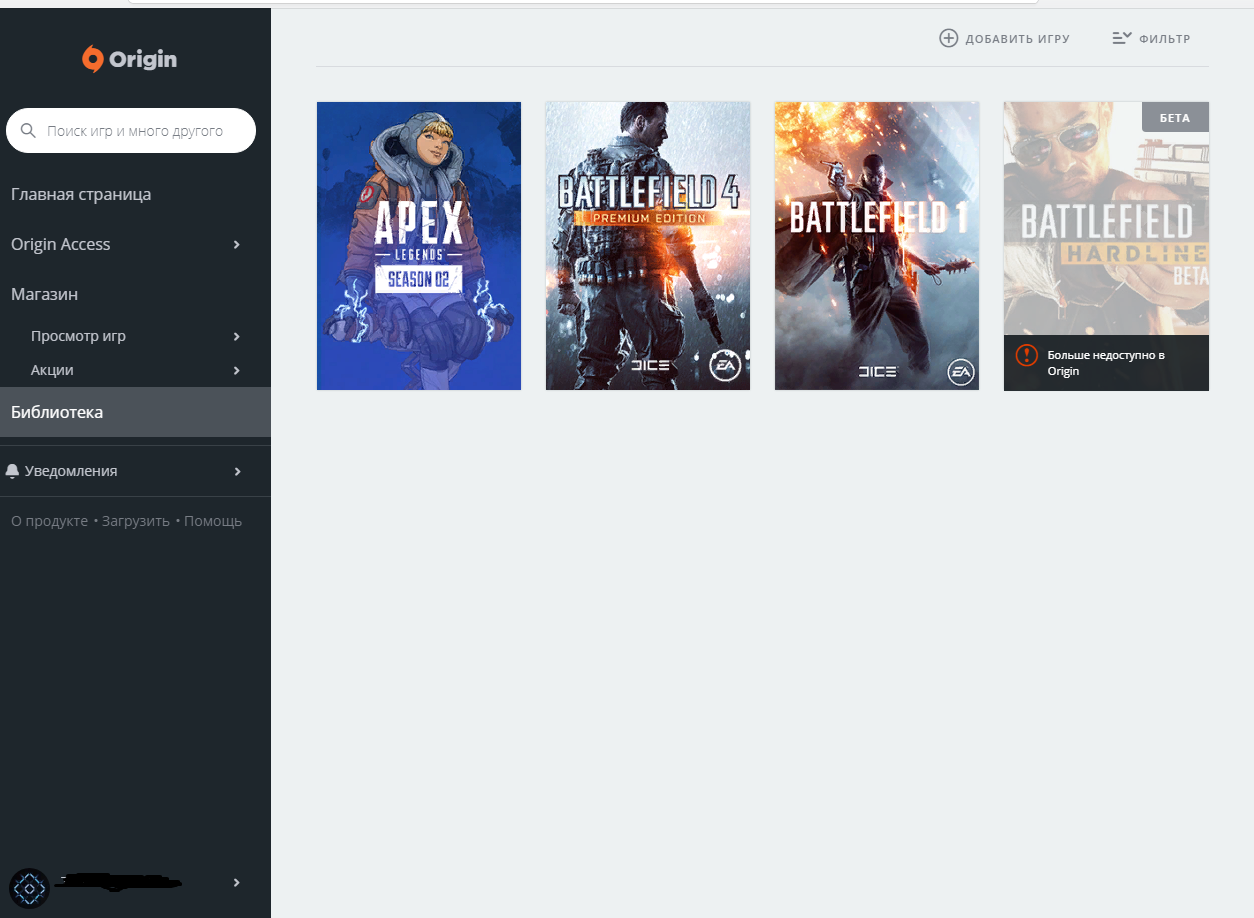Click the red warning icon on Hardline tile
The width and height of the screenshot is (1254, 918).
(1027, 355)
